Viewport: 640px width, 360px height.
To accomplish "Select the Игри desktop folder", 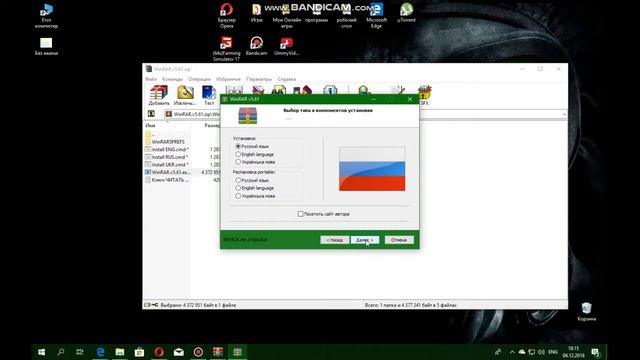I will click(256, 13).
